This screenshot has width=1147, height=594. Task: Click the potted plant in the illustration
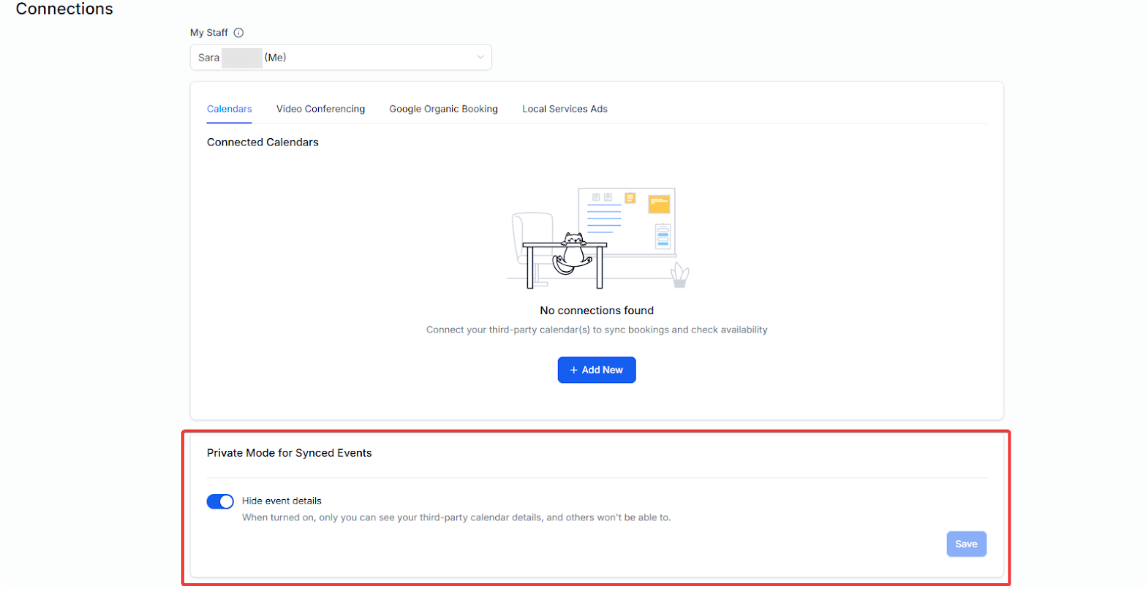tap(680, 275)
